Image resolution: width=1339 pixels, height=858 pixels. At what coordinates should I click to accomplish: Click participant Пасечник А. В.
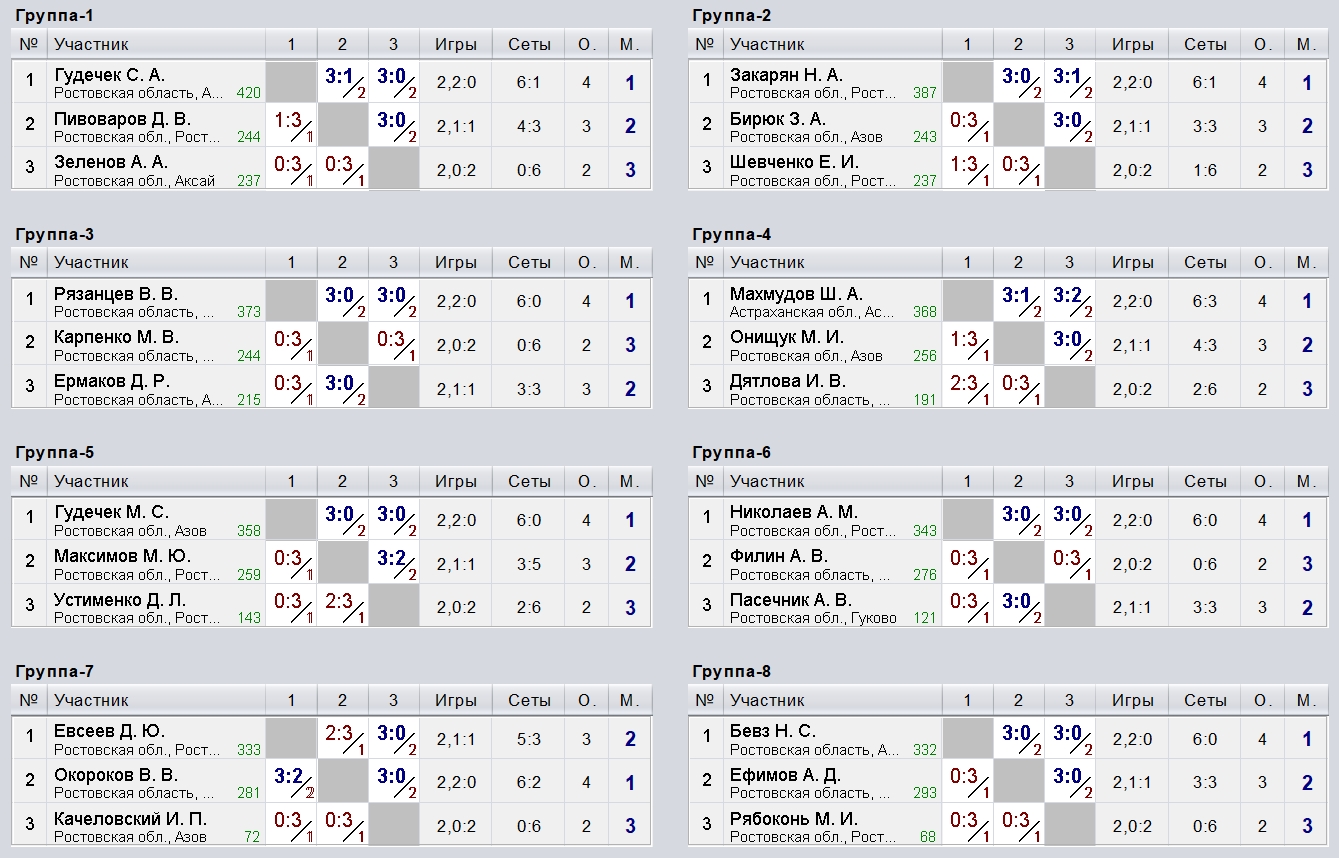tap(791, 600)
